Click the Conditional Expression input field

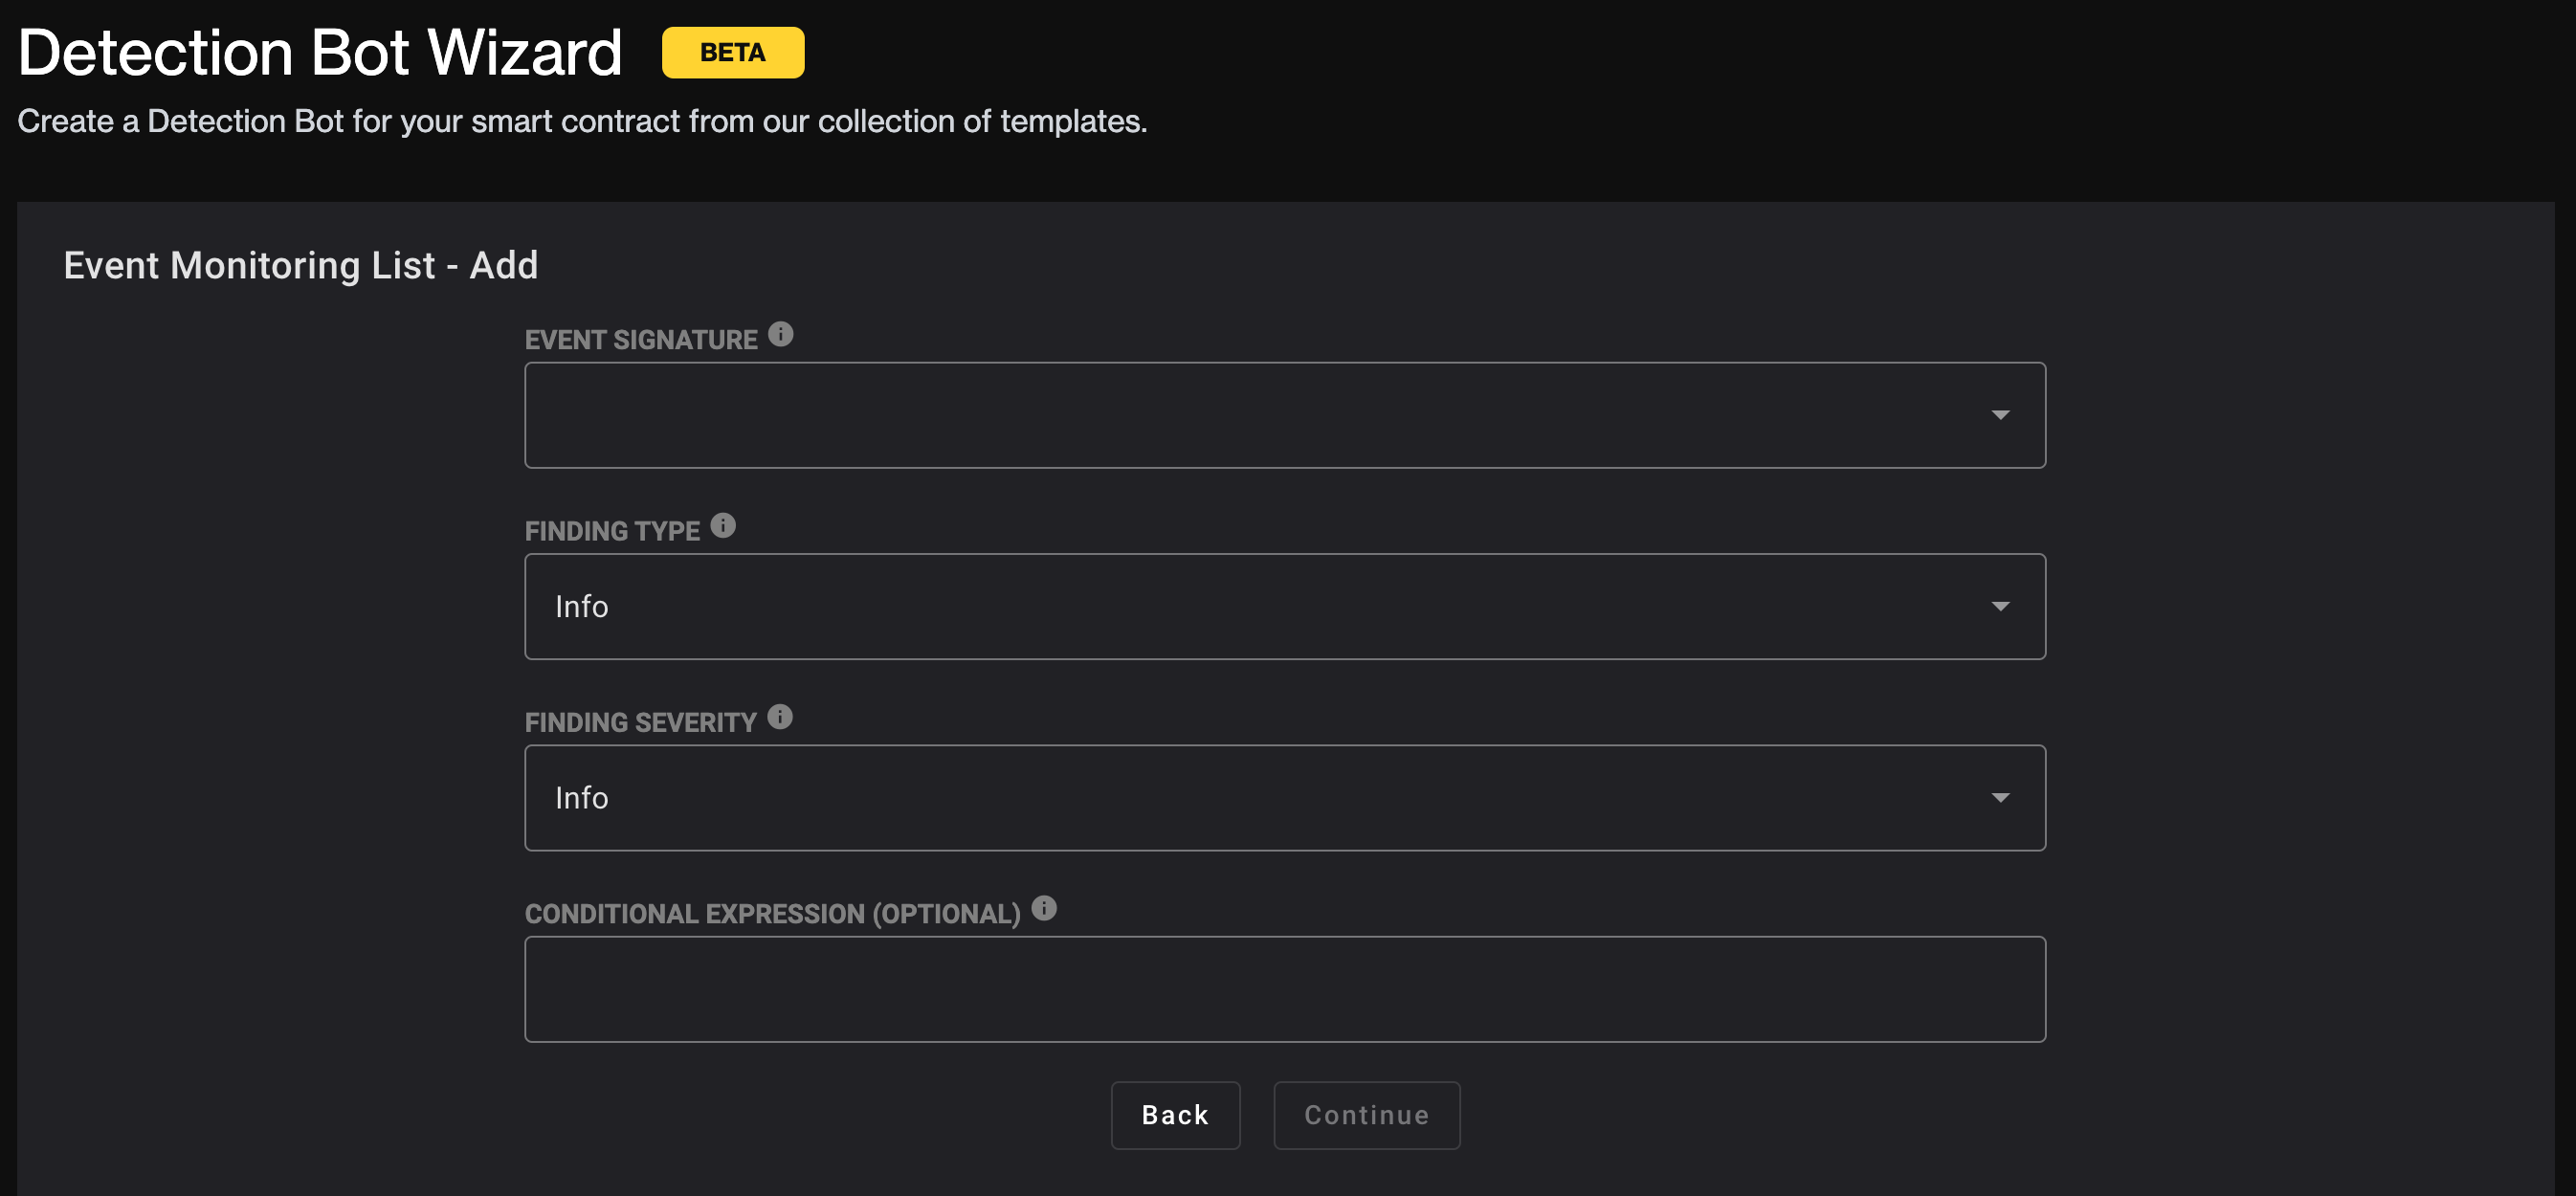tap(1286, 989)
